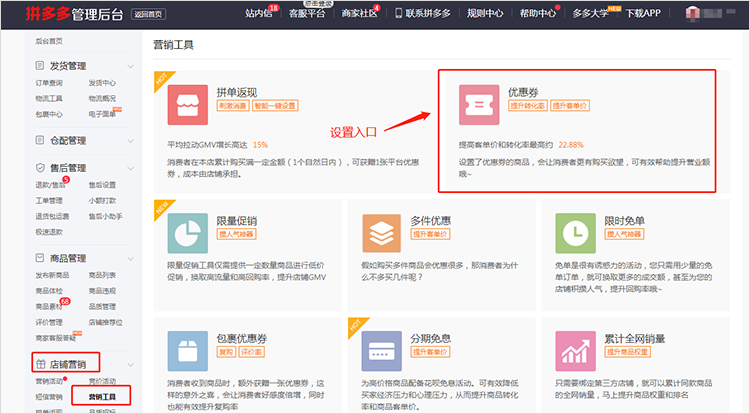Open 评价管理 in sidebar
This screenshot has height=414, width=750.
click(x=49, y=322)
